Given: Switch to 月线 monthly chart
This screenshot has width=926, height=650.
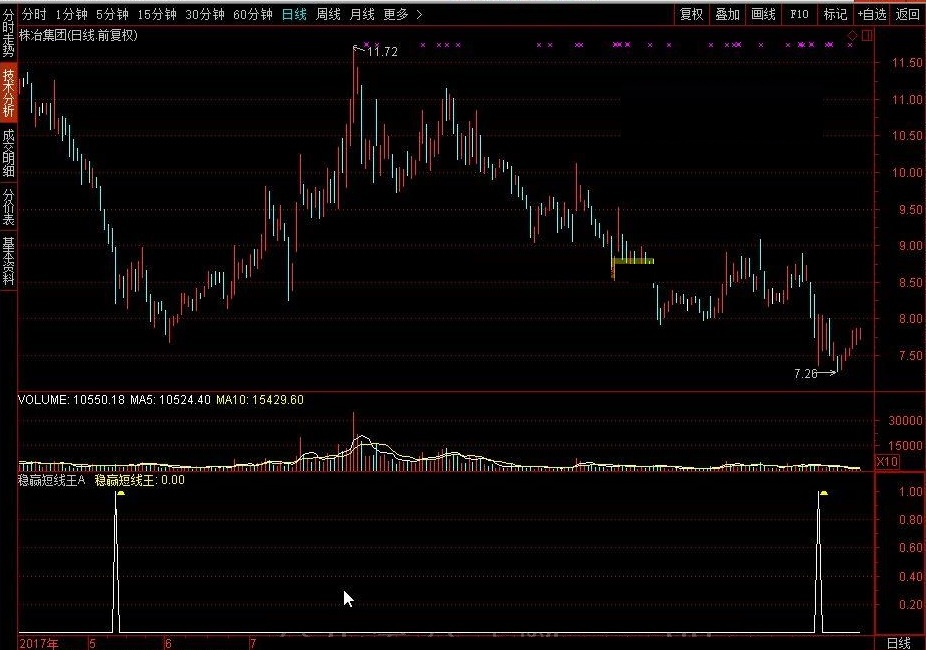Looking at the screenshot, I should 362,14.
